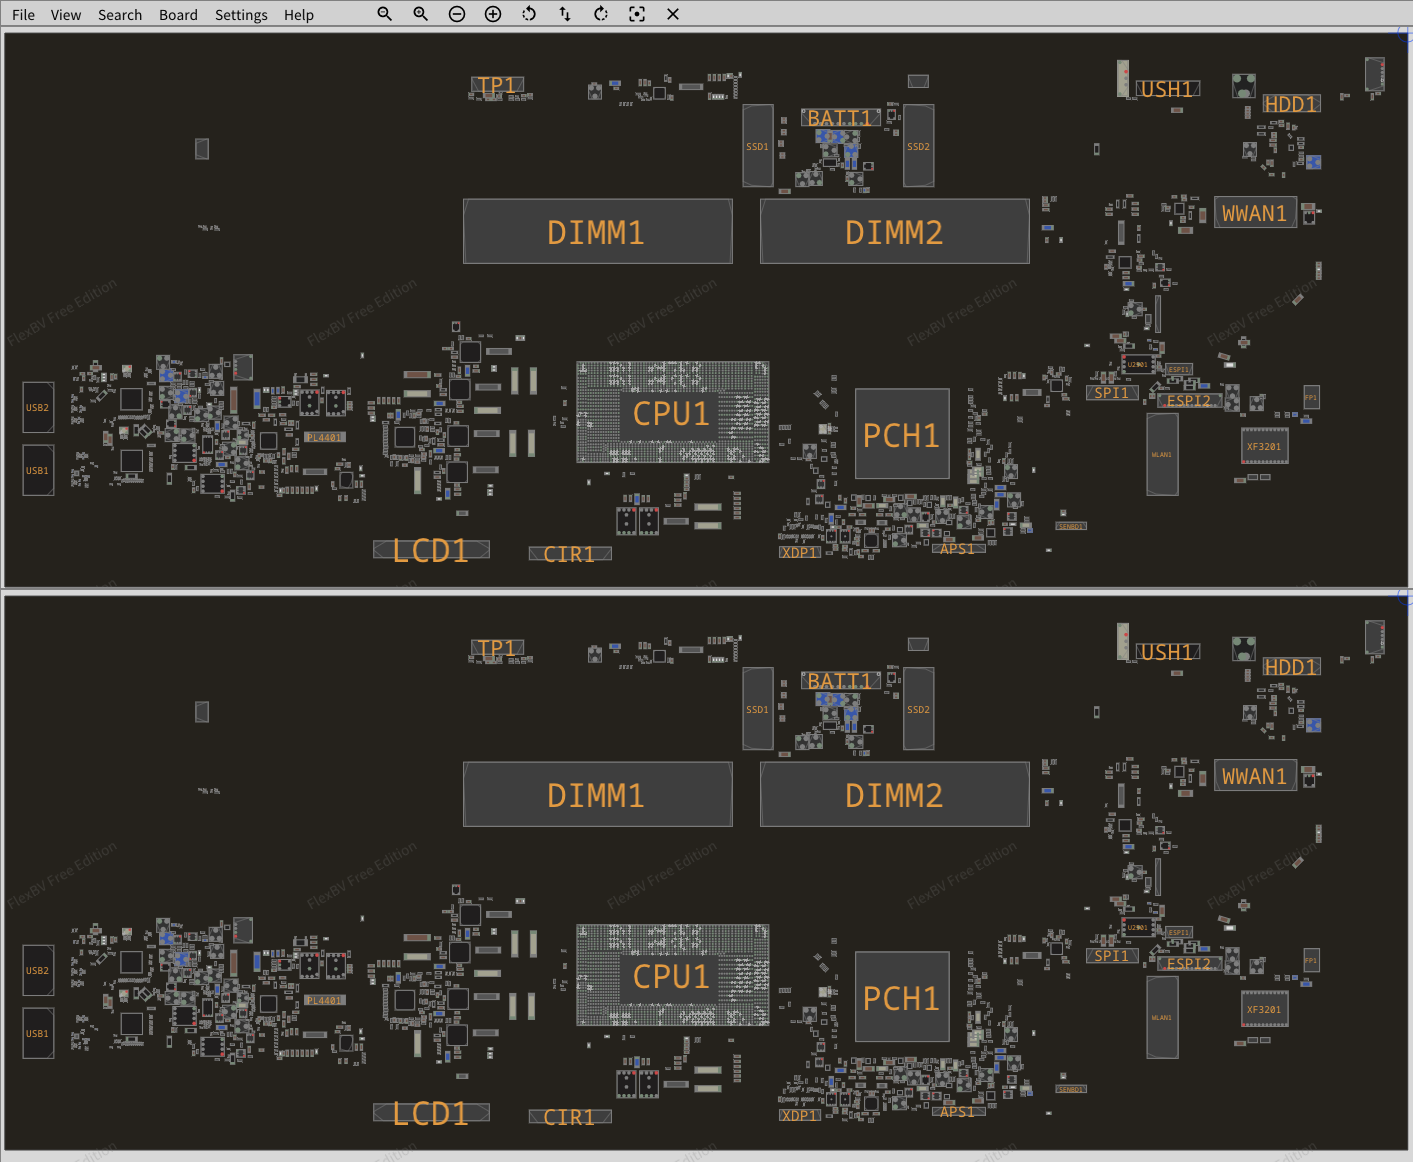This screenshot has width=1413, height=1162.
Task: Open the View menu
Action: 66,15
